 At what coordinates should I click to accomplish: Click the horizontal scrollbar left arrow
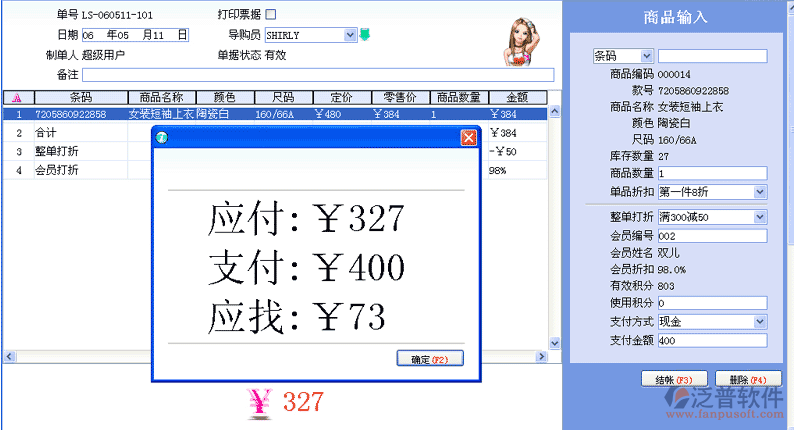[9, 357]
